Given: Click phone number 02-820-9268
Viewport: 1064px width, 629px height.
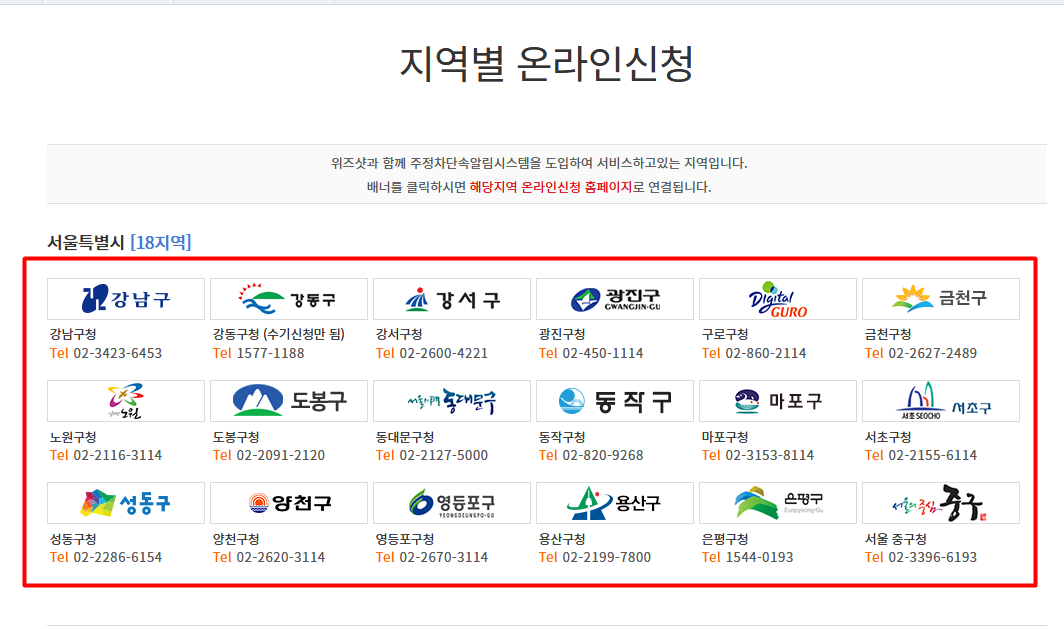Looking at the screenshot, I should [x=603, y=455].
